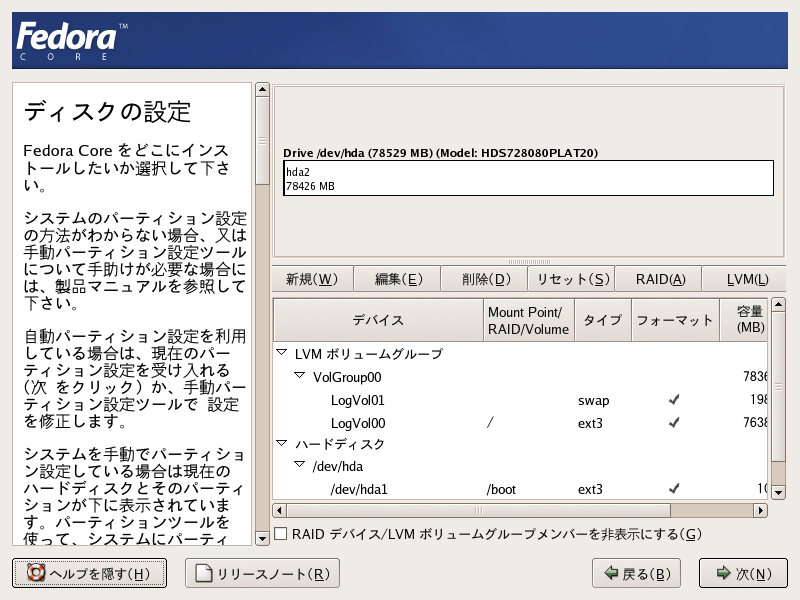This screenshot has width=800, height=600.
Task: Click the lifebuoy icon on the help button
Action: [x=36, y=573]
